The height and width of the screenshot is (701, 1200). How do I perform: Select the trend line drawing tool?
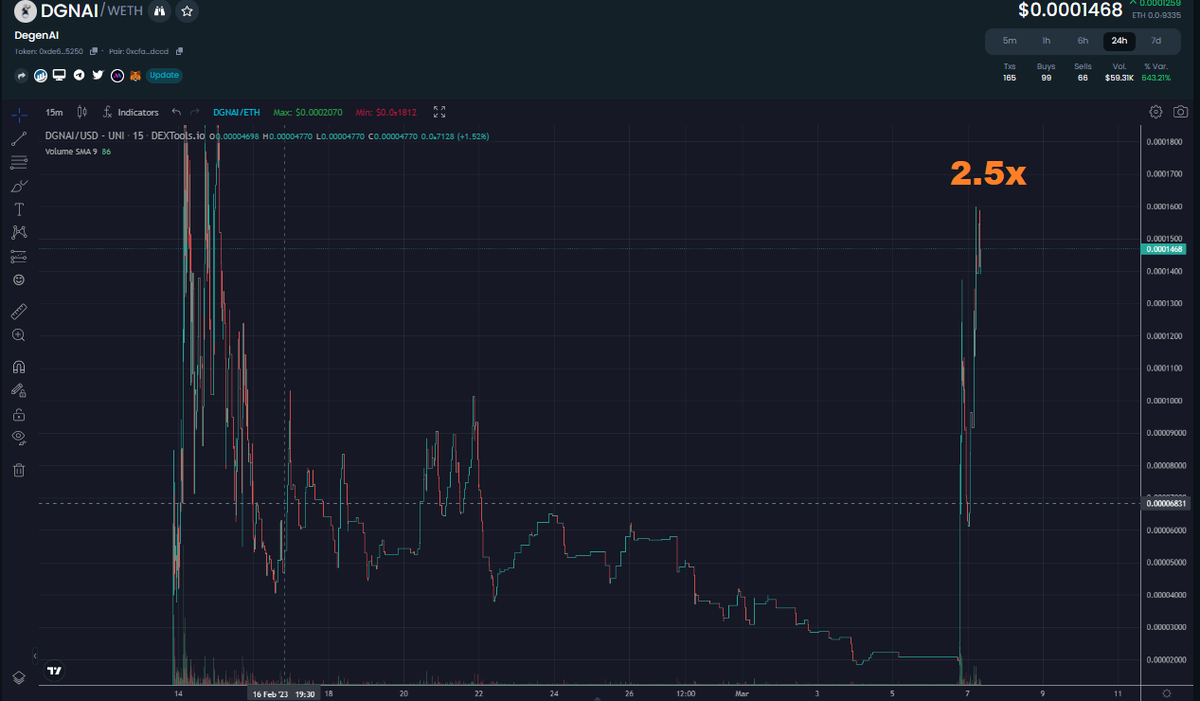[18, 138]
